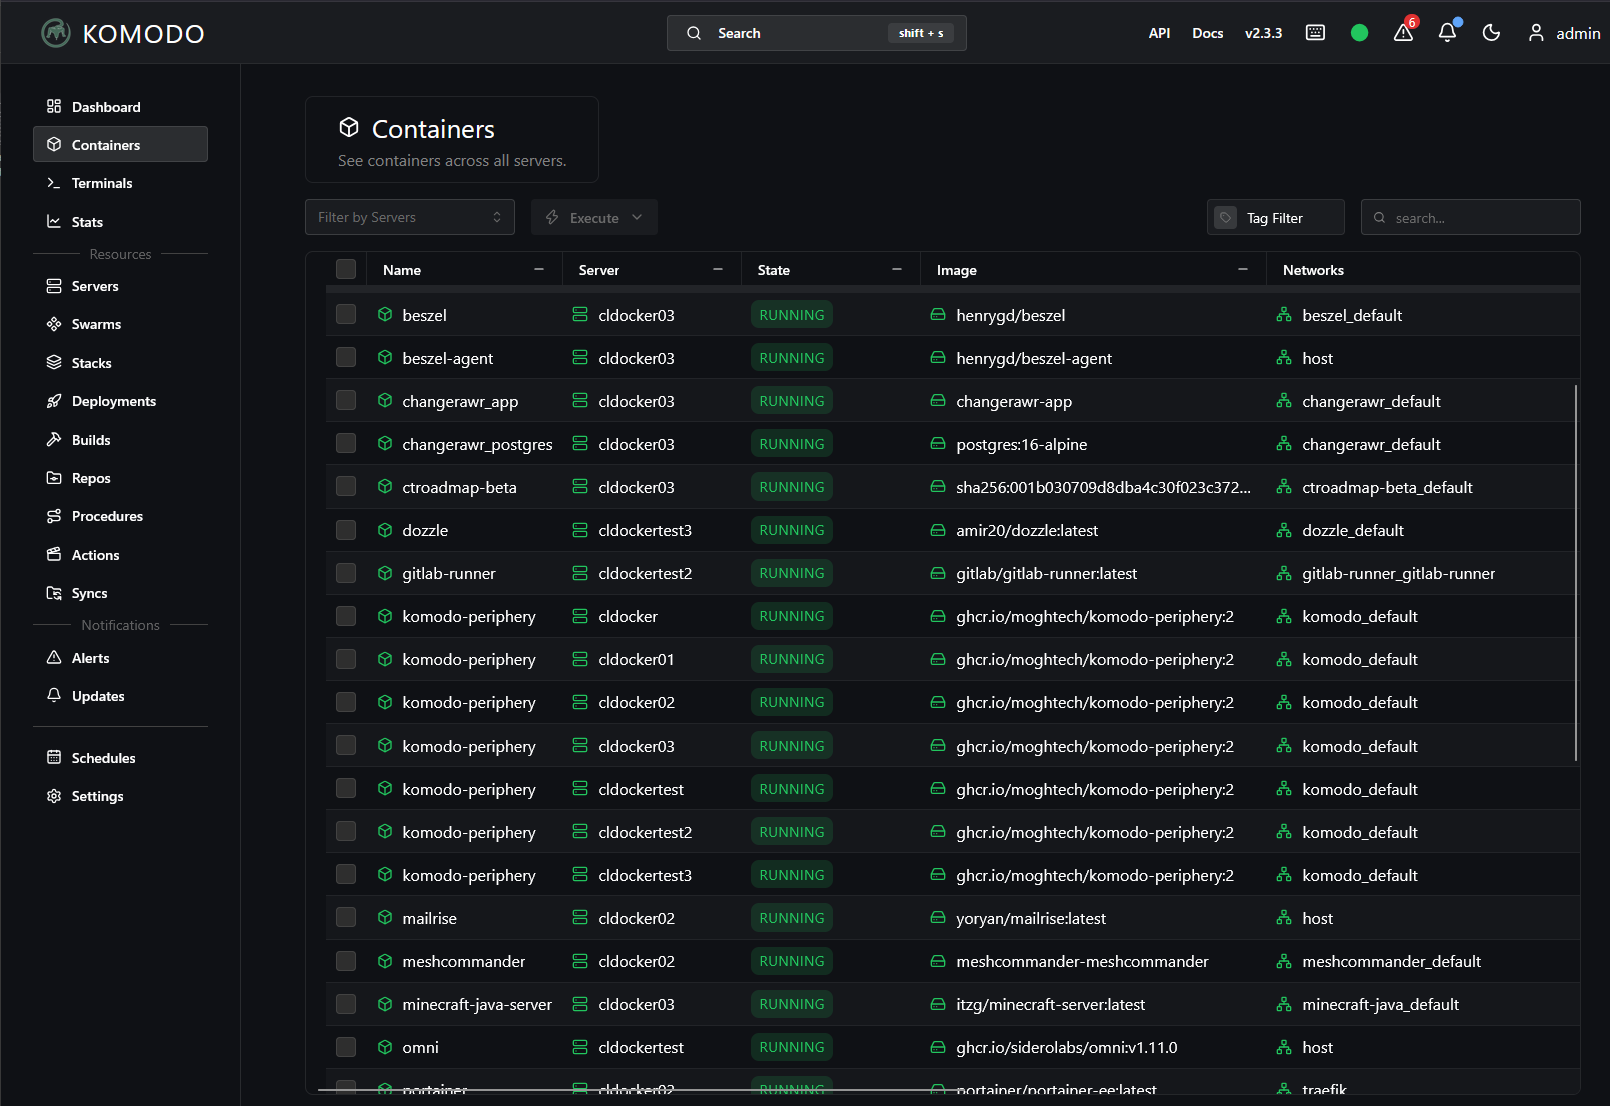
Task: Click the network icon beside beszel_default
Action: tap(1284, 314)
